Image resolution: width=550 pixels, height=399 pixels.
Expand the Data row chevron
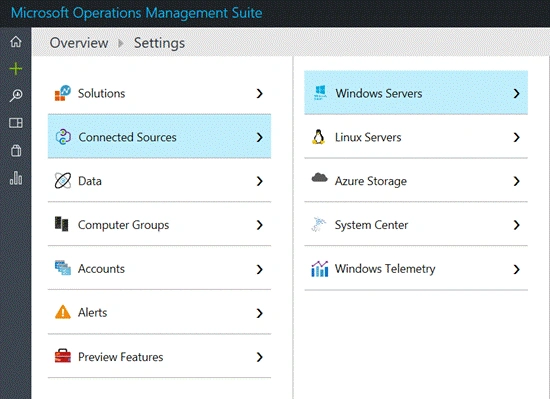click(260, 181)
